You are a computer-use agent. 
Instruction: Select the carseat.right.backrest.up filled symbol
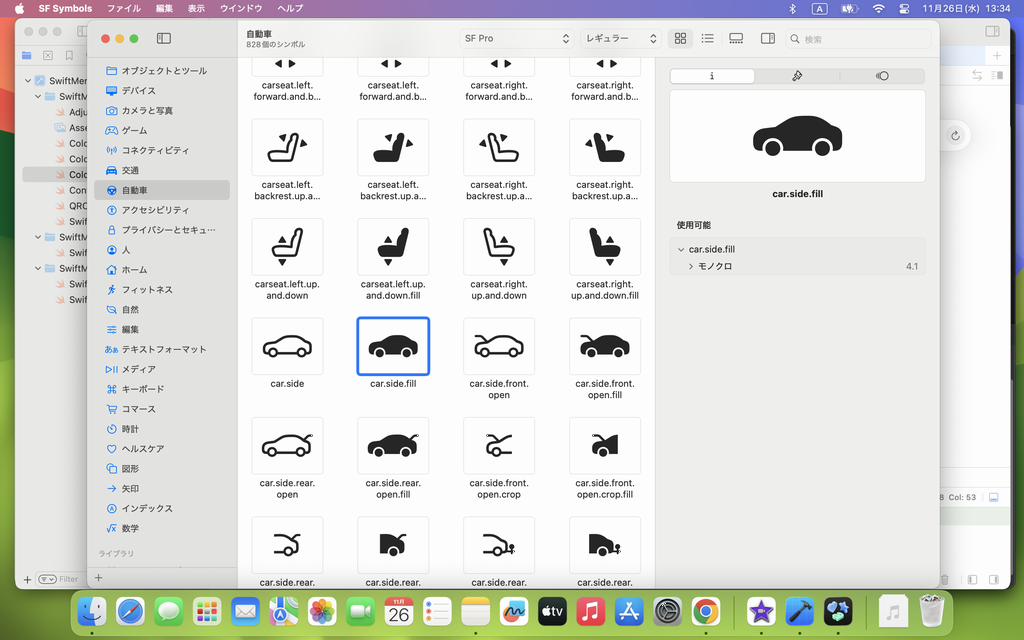(x=605, y=148)
